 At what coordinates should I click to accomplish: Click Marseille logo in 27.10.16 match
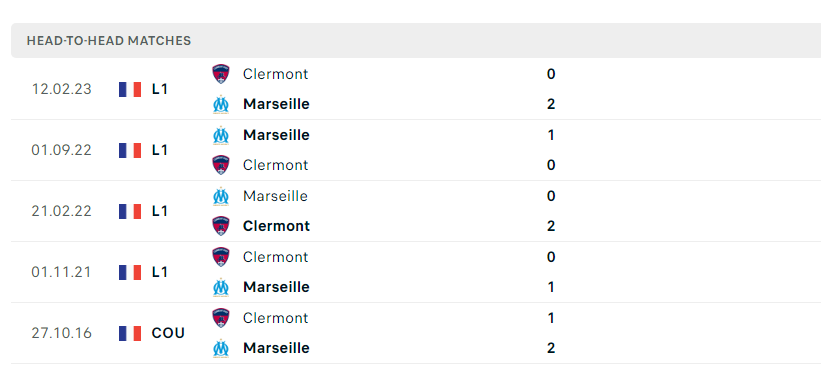[220, 348]
